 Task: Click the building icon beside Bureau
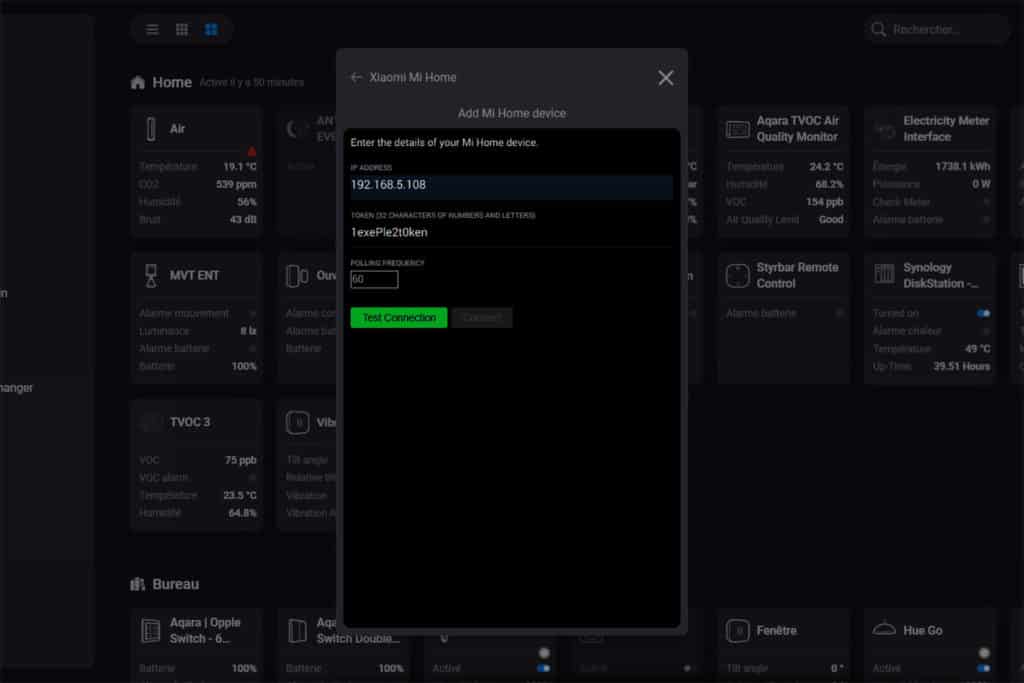tap(137, 584)
